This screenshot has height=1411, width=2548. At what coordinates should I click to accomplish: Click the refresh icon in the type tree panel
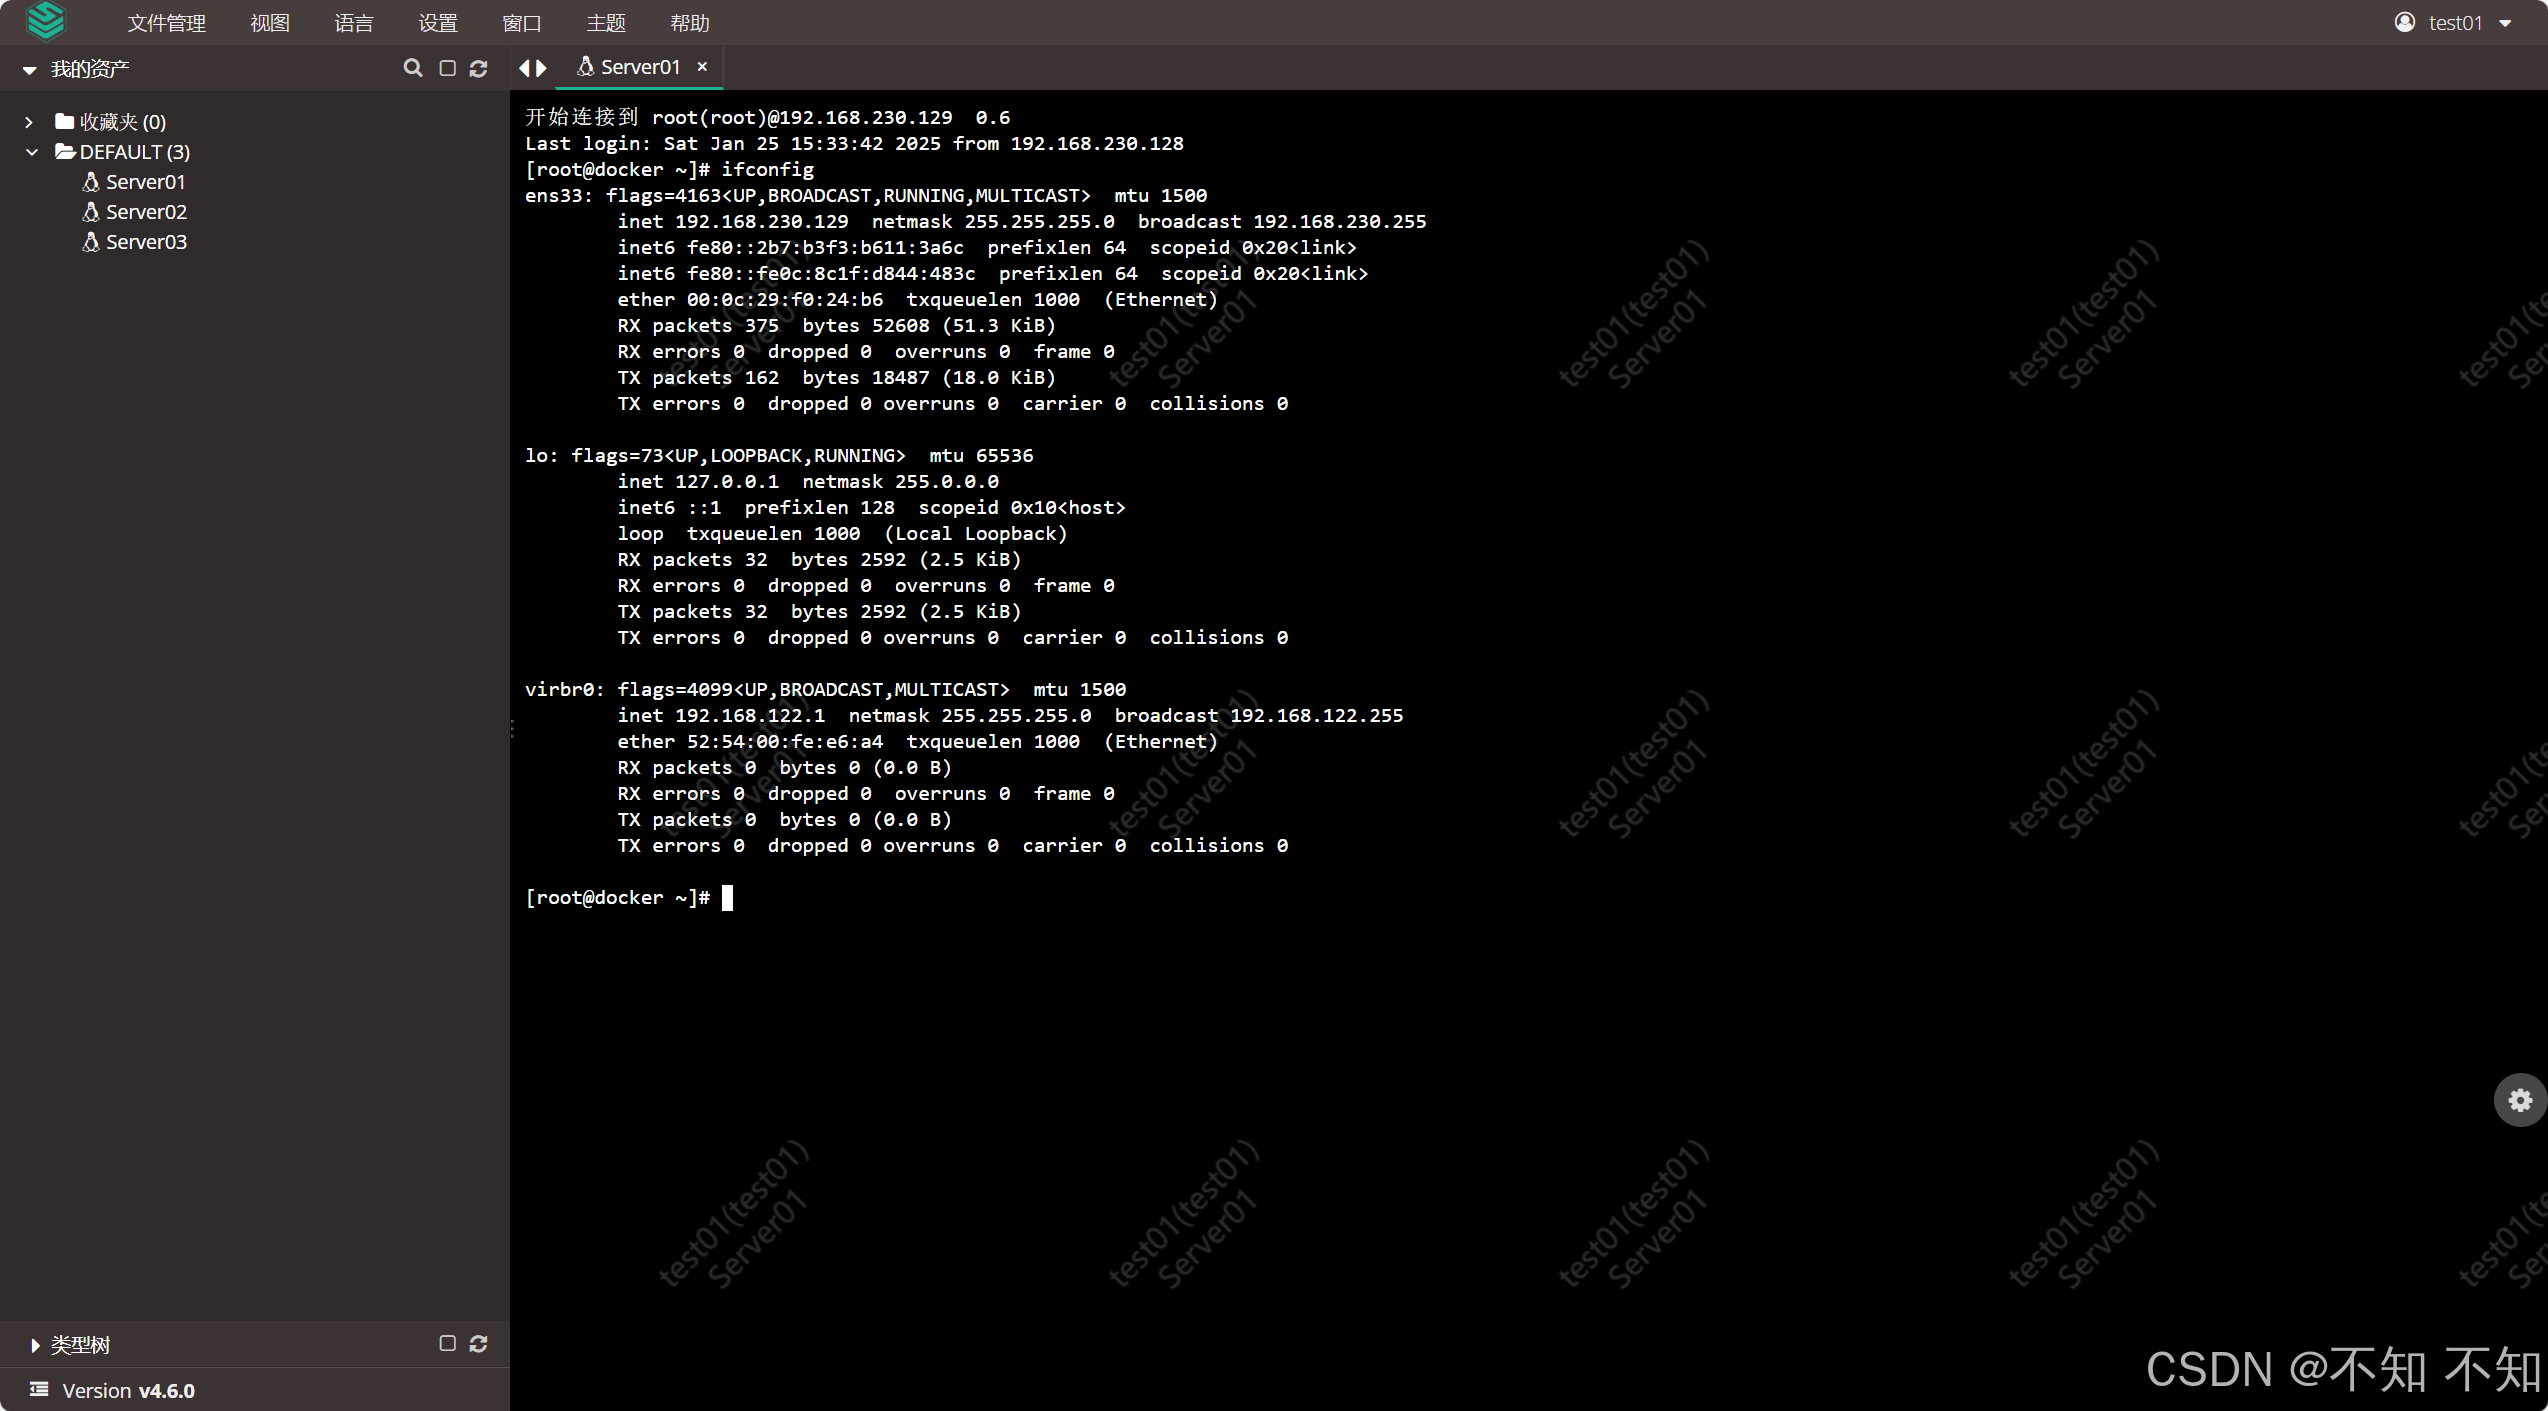pyautogui.click(x=479, y=1343)
